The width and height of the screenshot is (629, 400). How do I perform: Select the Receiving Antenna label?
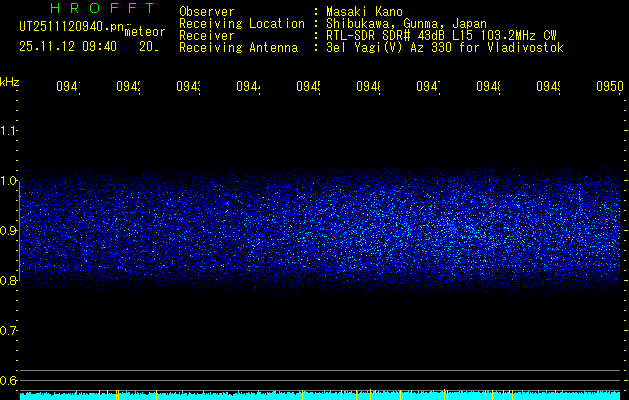pyautogui.click(x=238, y=47)
